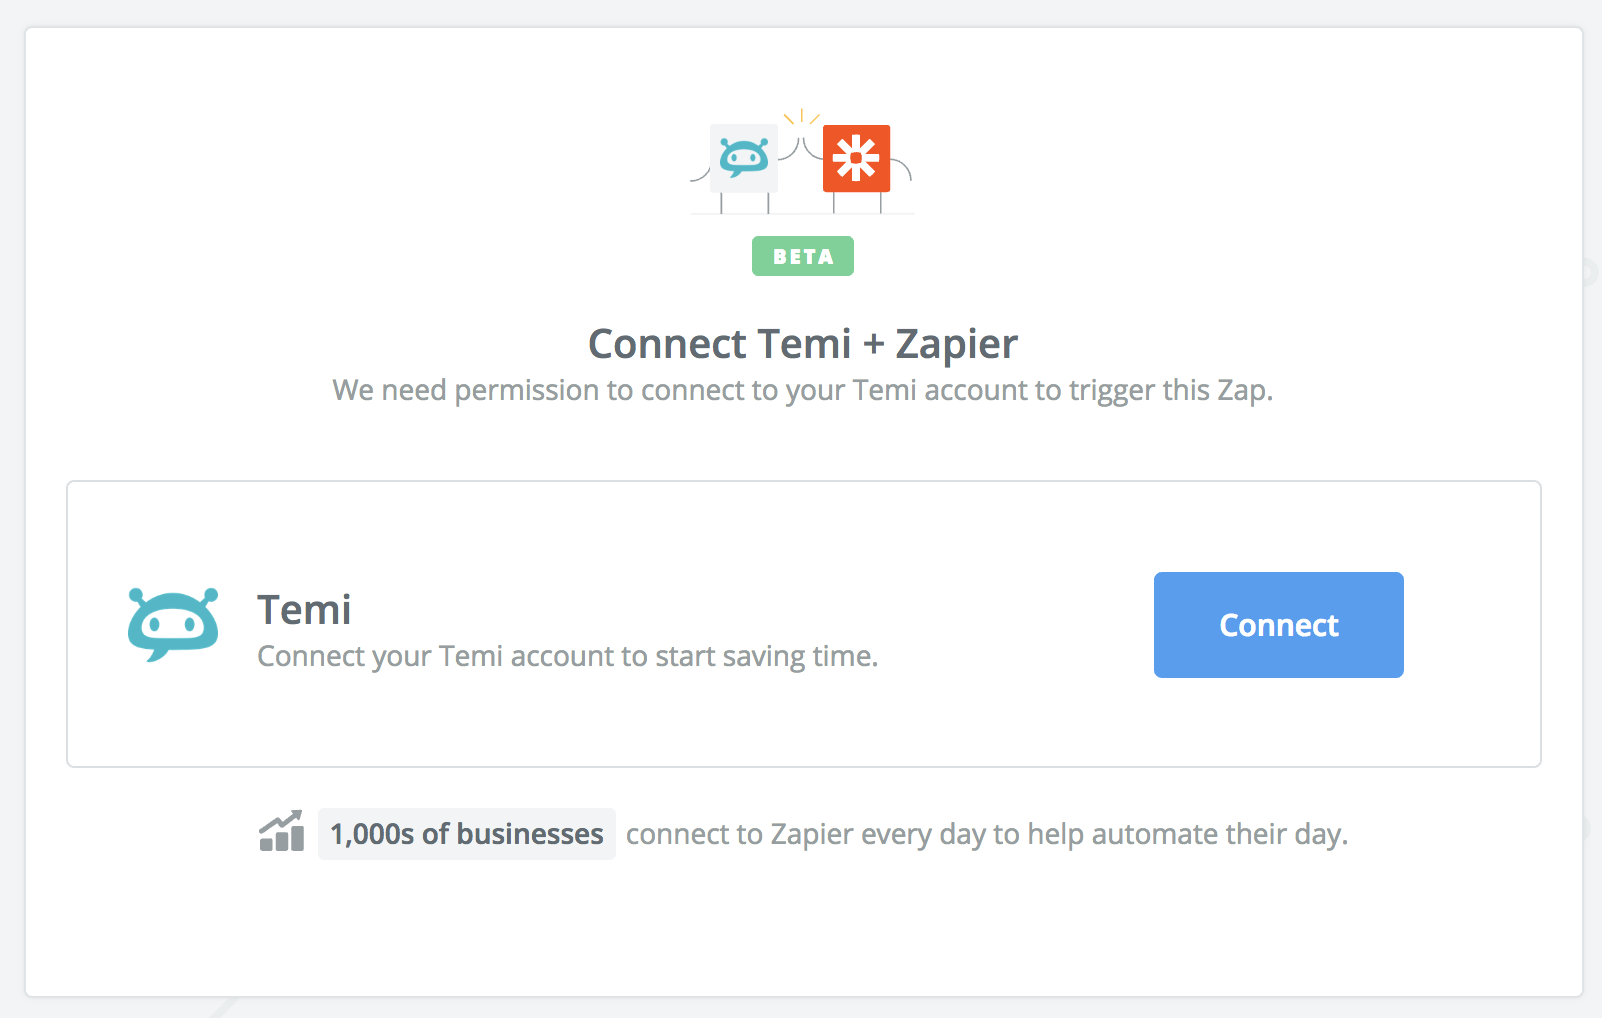
Task: Click the Zapier character's raised arm
Action: 811,149
